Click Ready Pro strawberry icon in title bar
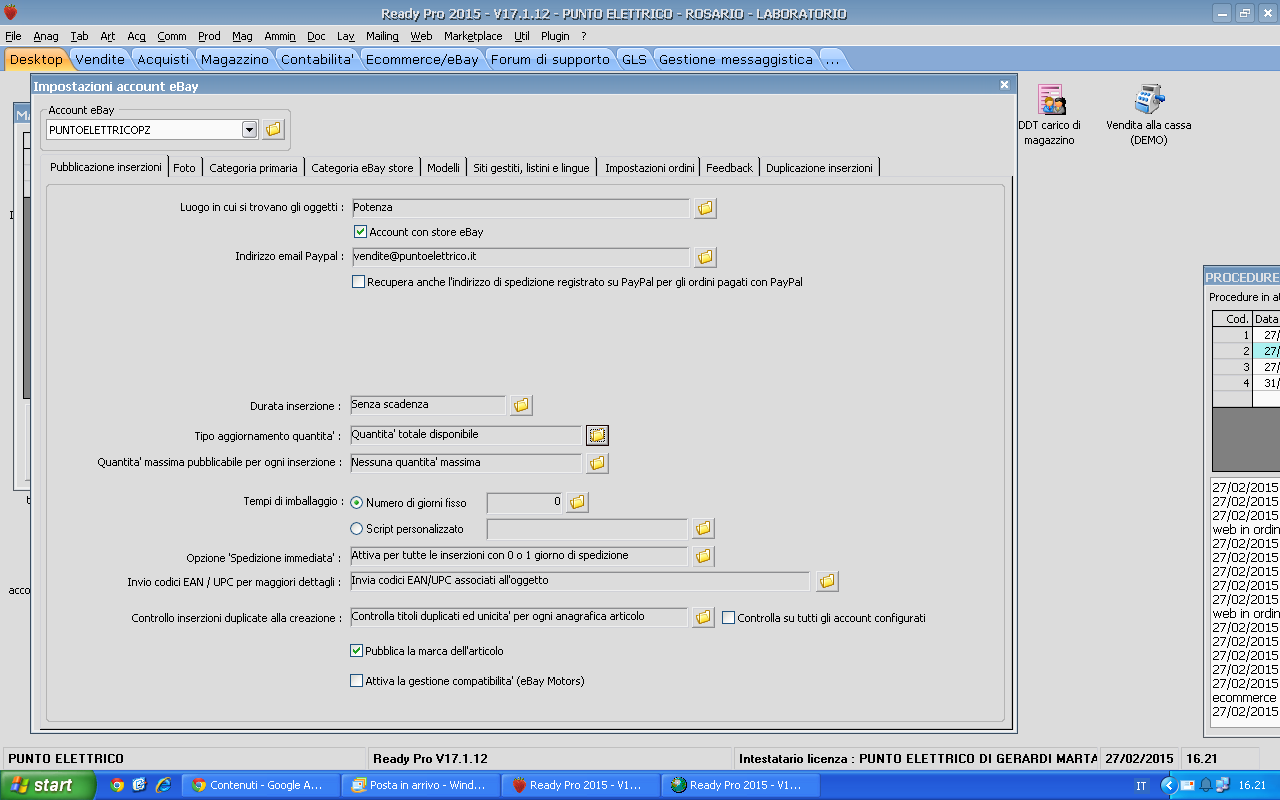 point(11,13)
